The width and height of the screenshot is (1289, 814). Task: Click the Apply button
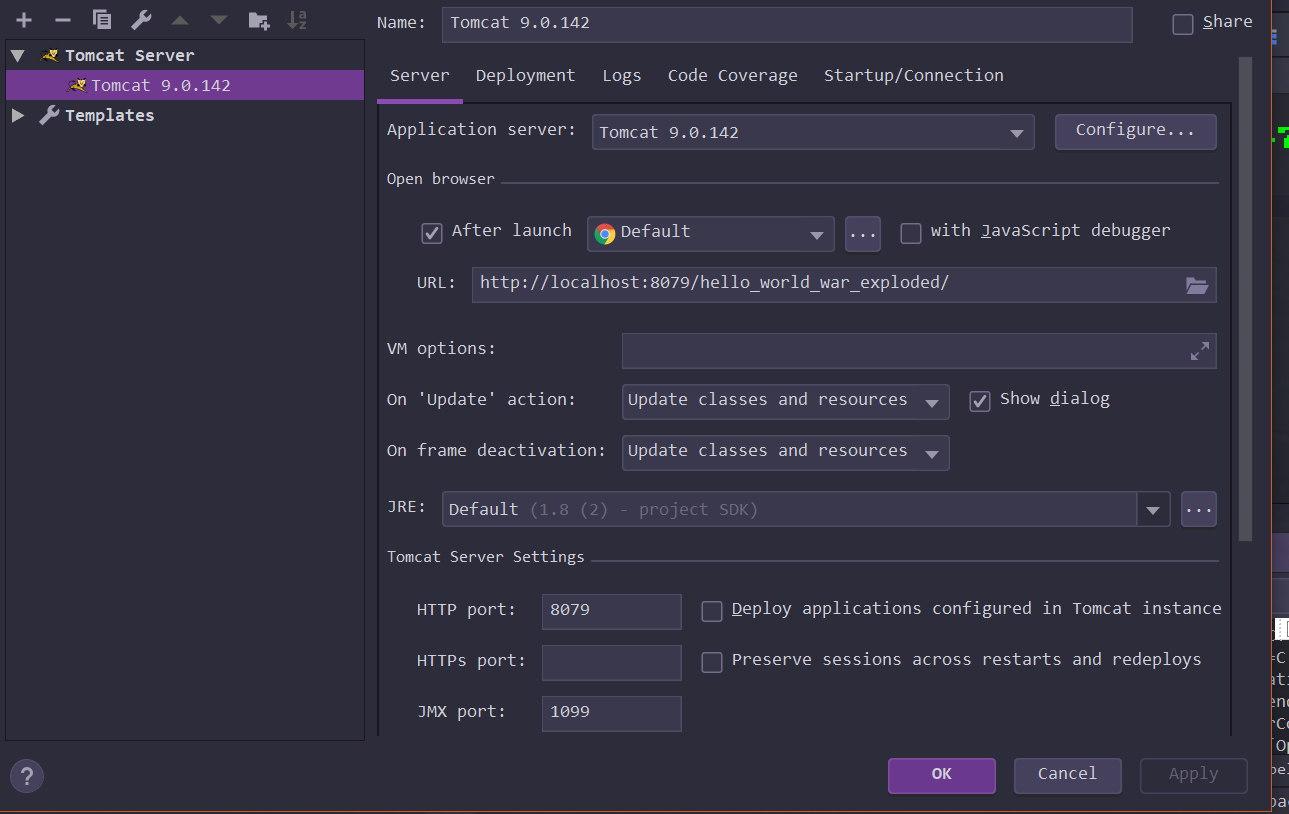[1194, 775]
